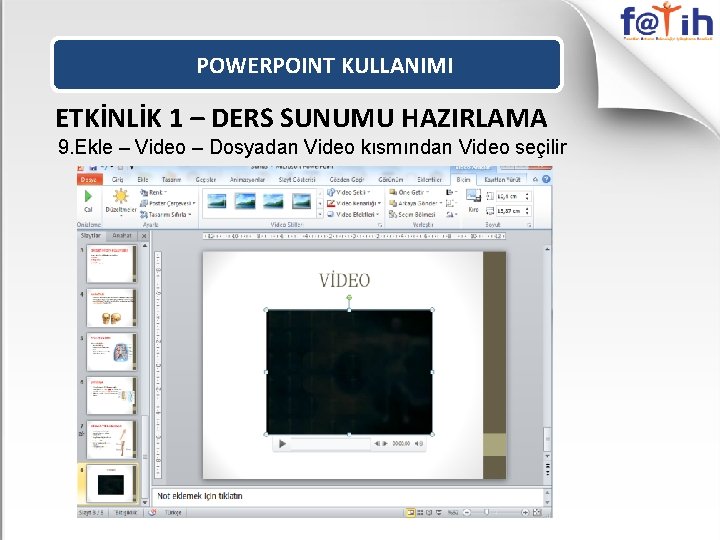Apply the second video style thumbnail
Viewport: 720px width, 540px height.
coord(245,201)
